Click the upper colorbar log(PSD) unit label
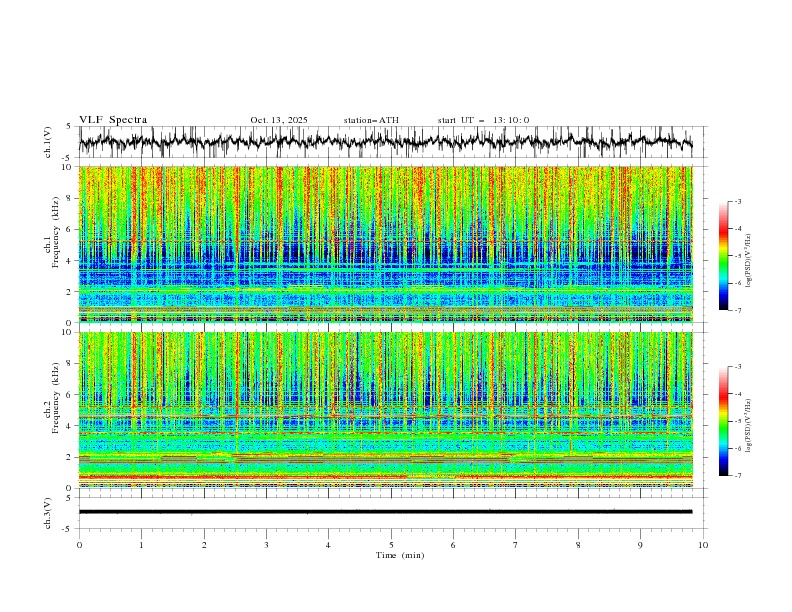 749,261
